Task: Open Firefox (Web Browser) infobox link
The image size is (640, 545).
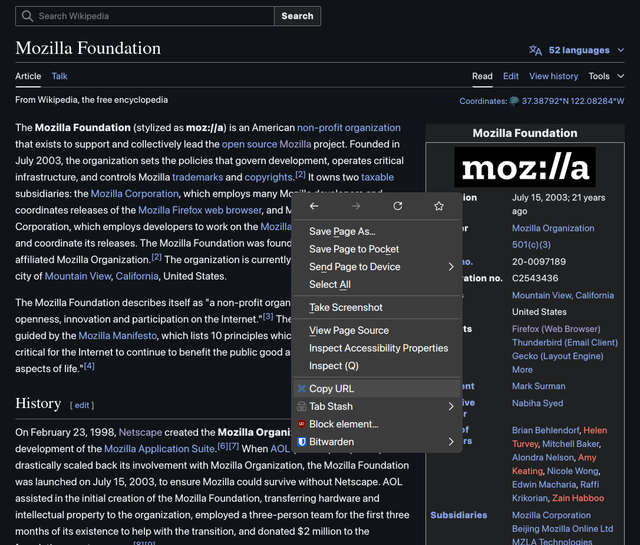Action: pyautogui.click(x=556, y=329)
